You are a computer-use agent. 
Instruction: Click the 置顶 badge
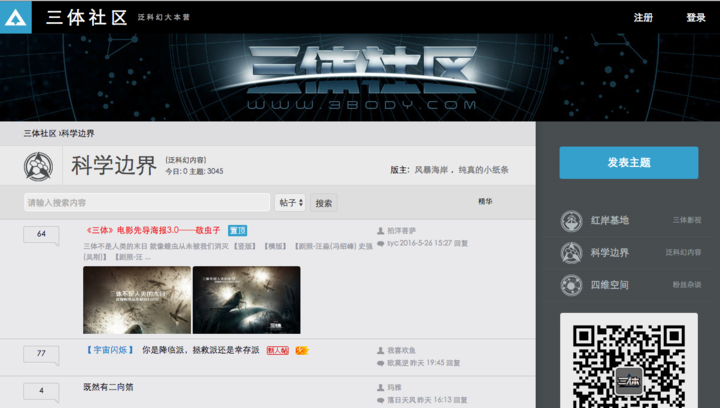click(238, 230)
